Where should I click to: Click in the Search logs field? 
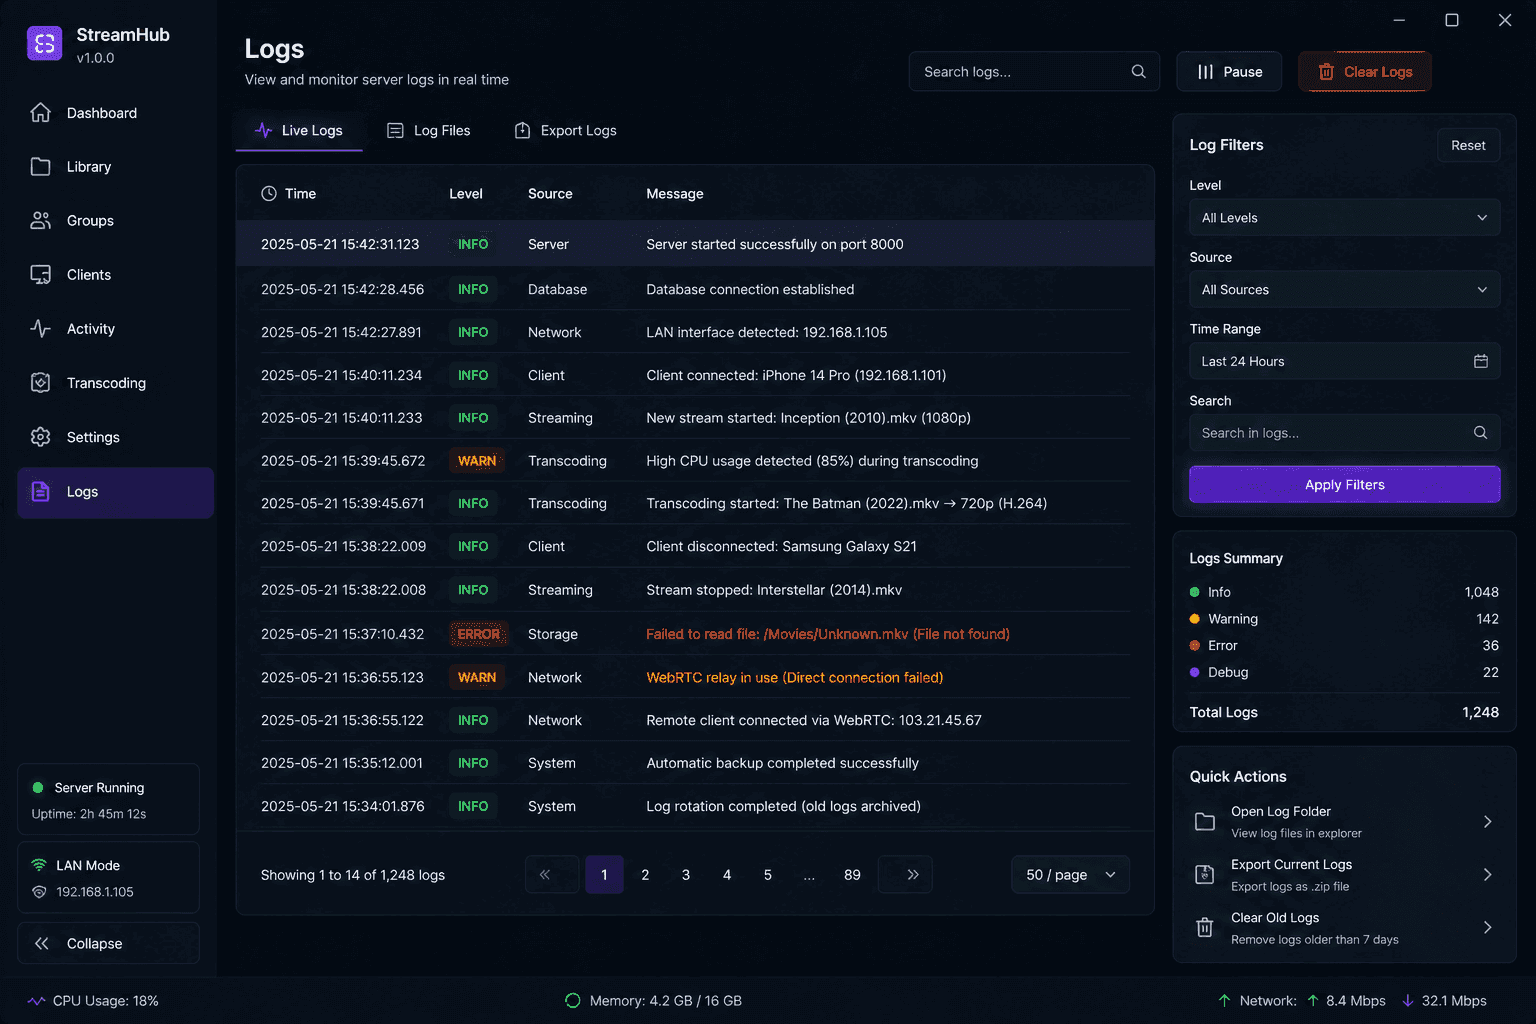tap(1034, 71)
